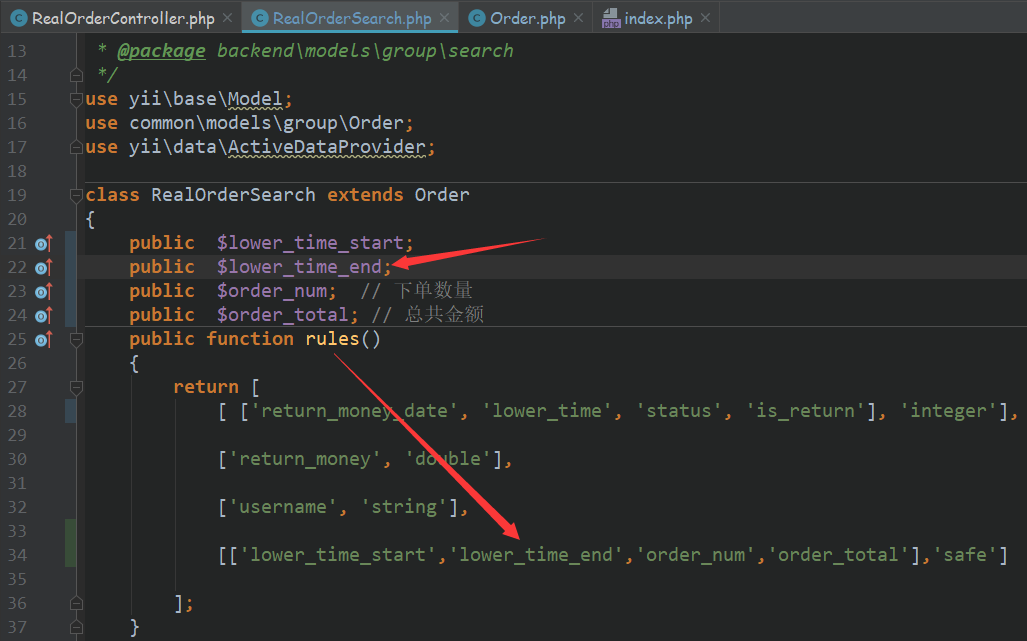This screenshot has height=641, width=1027.
Task: Click the class icon on RealOrderSearch.php tab
Action: tap(260, 18)
